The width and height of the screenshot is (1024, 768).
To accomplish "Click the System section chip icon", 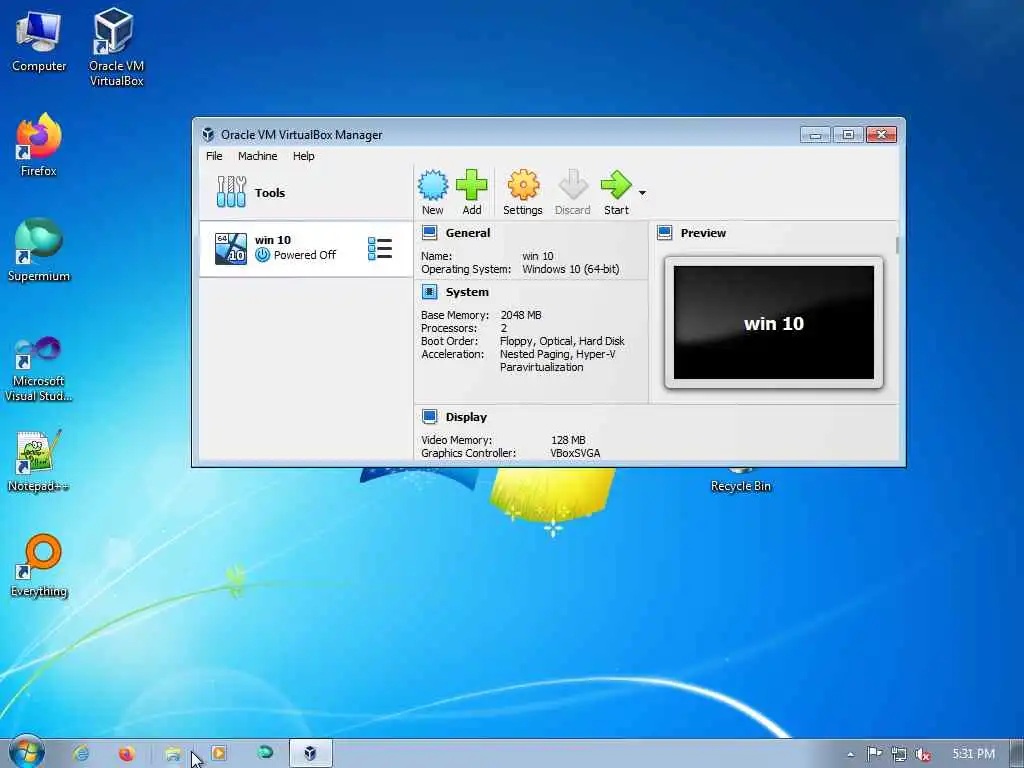I will 429,292.
